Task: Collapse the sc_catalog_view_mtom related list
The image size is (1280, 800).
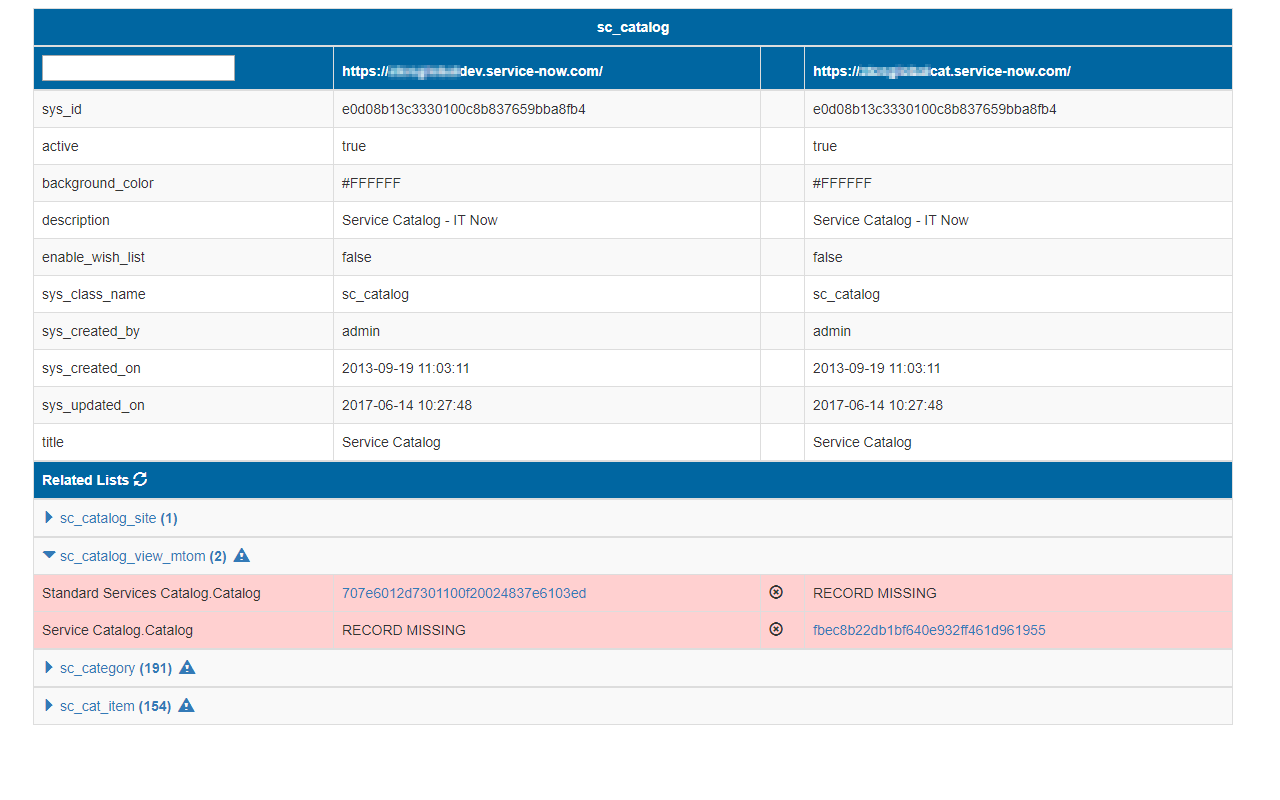Action: coord(48,555)
